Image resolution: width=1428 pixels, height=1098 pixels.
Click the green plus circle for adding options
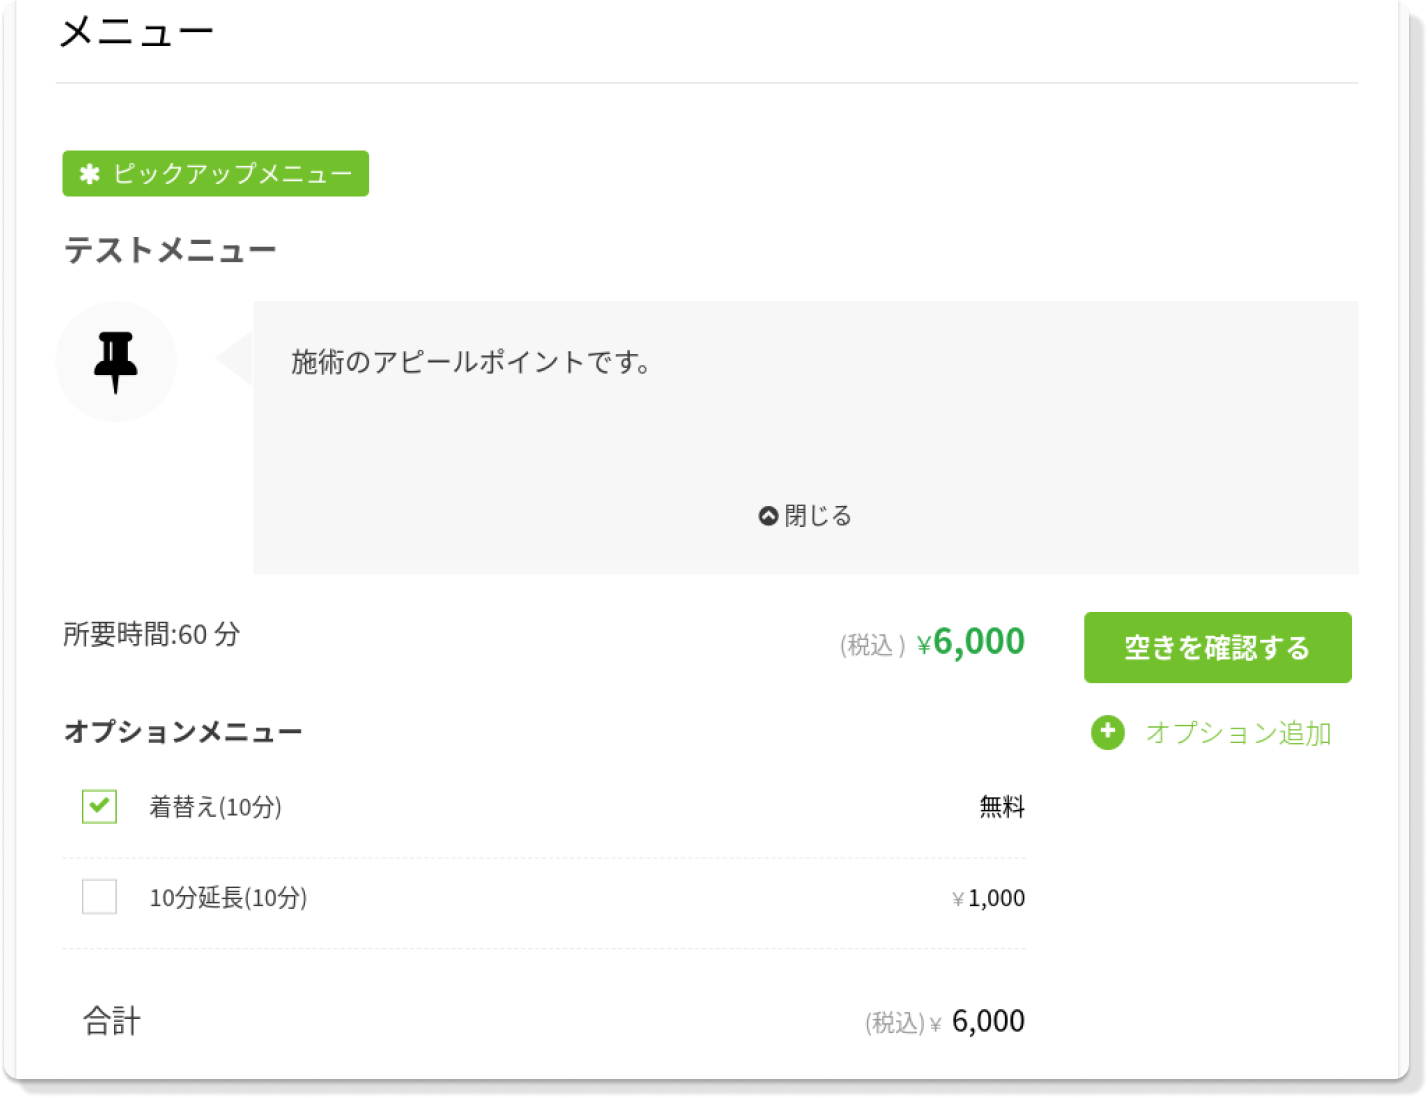[x=1108, y=732]
